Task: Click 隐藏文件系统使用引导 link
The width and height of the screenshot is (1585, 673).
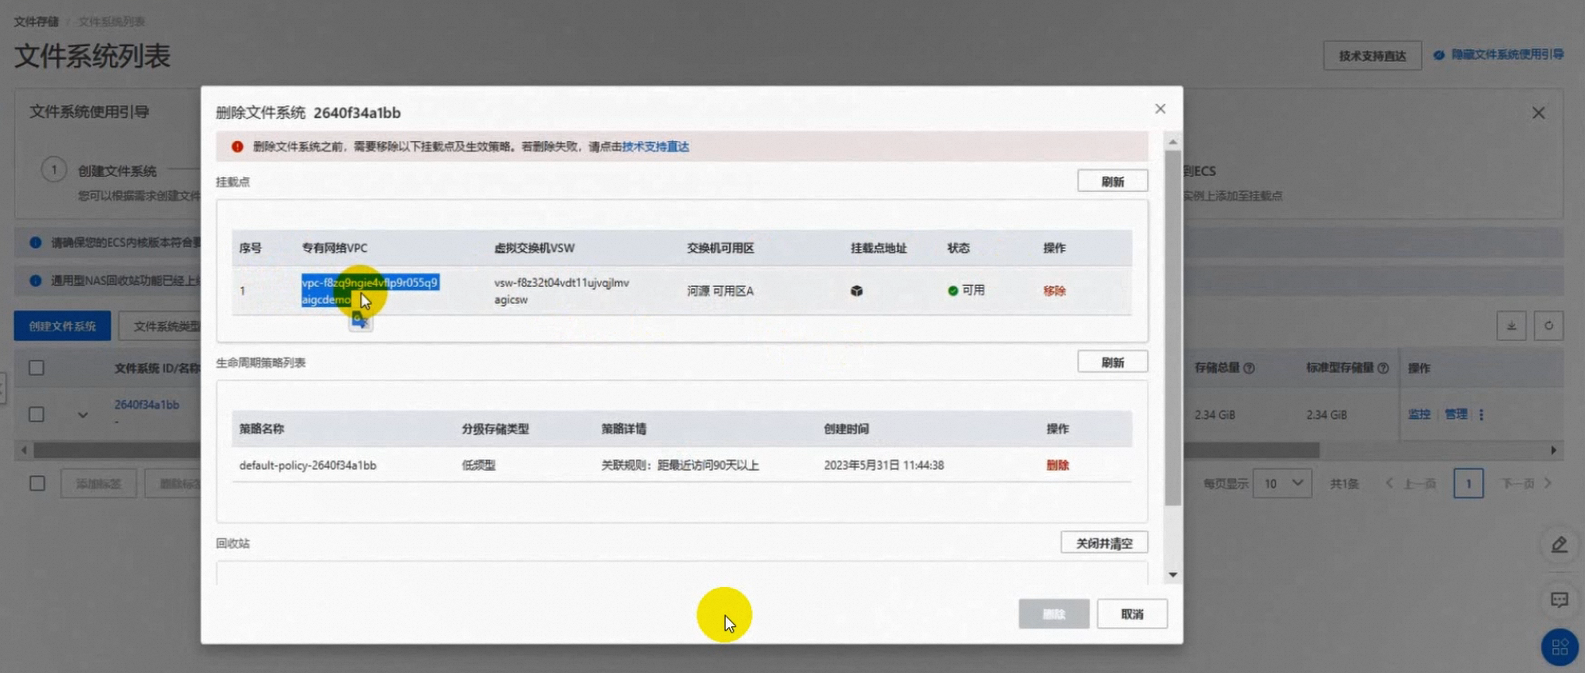Action: click(1507, 55)
